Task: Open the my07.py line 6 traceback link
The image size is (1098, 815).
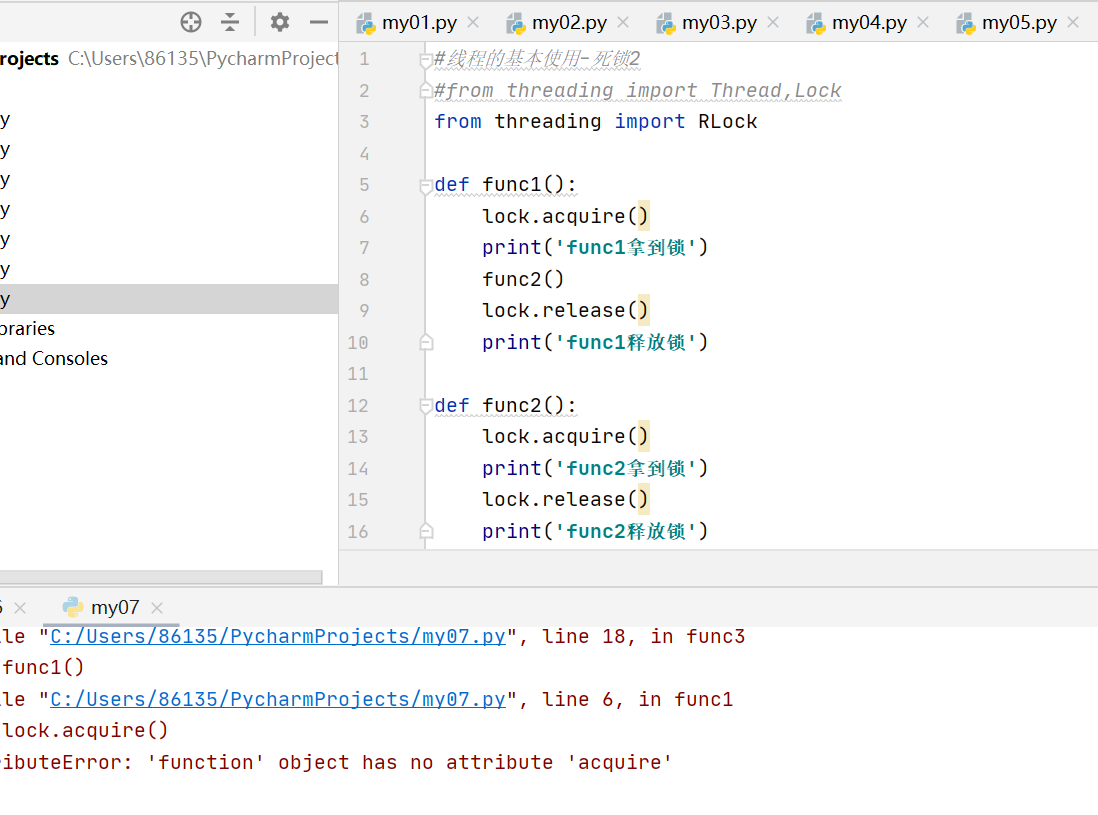Action: pyautogui.click(x=278, y=699)
